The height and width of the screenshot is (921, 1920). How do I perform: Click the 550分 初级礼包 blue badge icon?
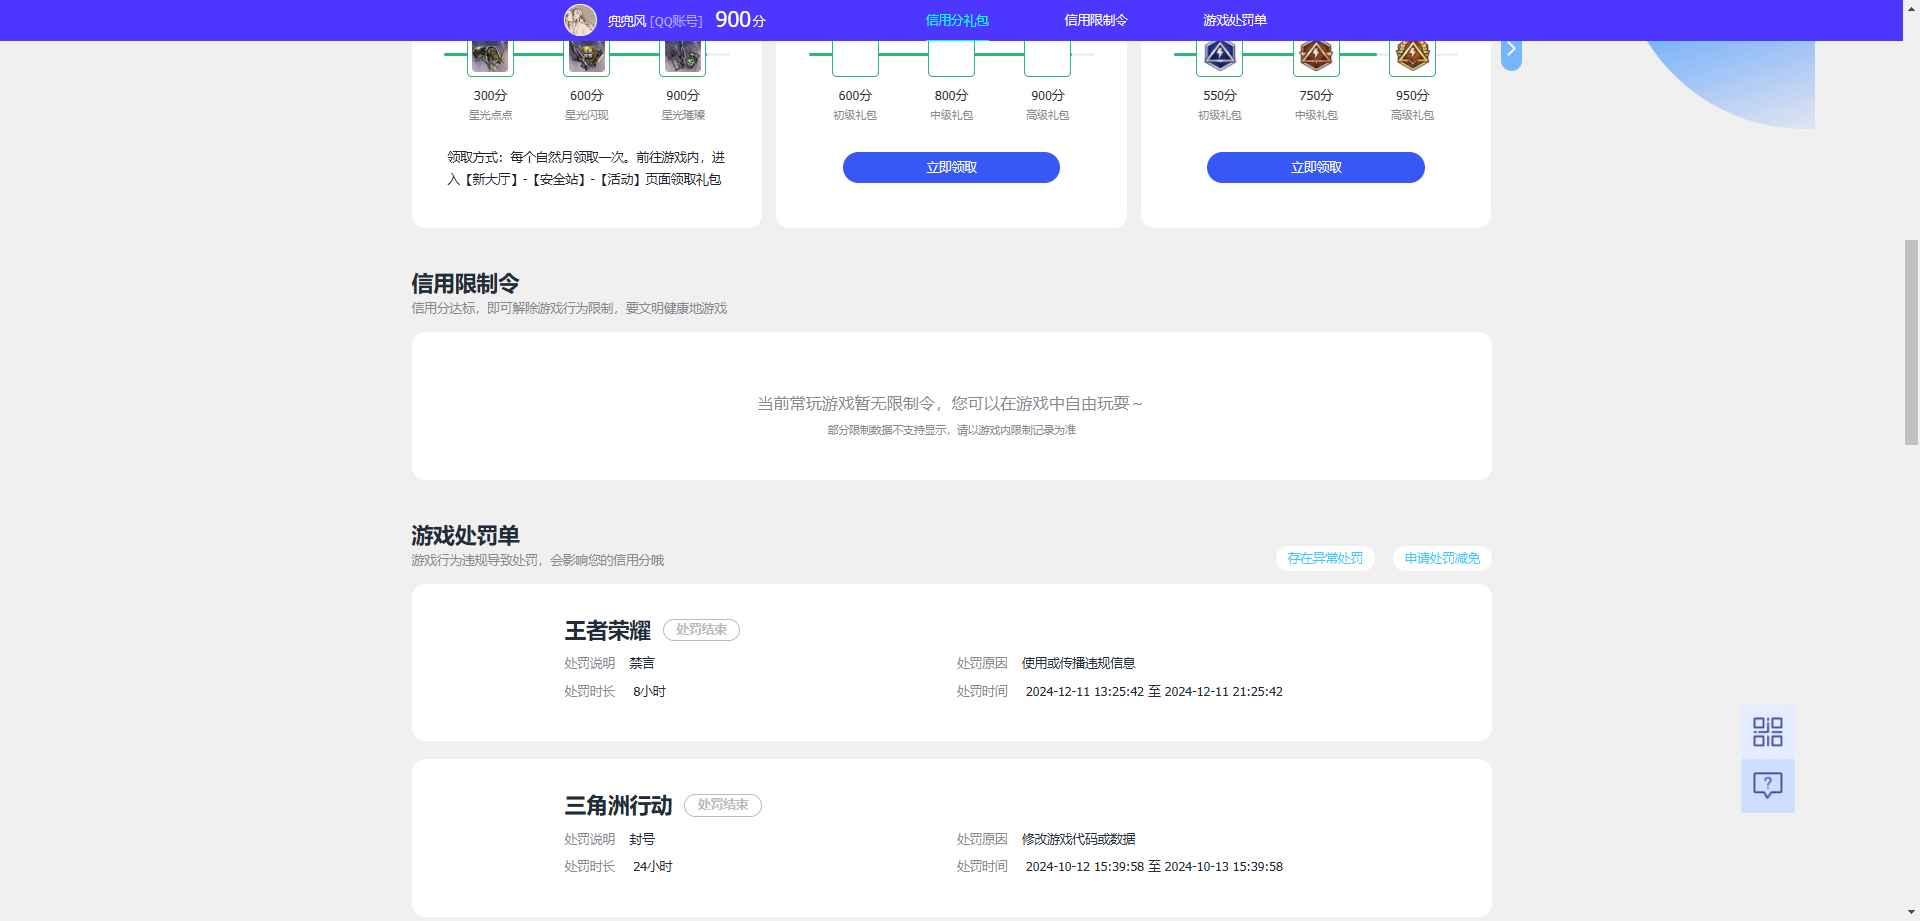[1219, 58]
